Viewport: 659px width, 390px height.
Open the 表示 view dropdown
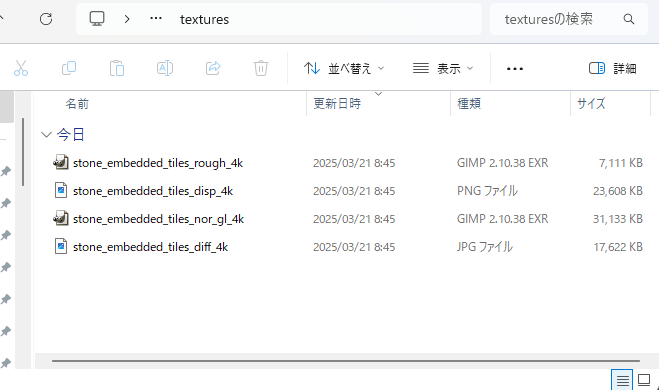pos(443,68)
